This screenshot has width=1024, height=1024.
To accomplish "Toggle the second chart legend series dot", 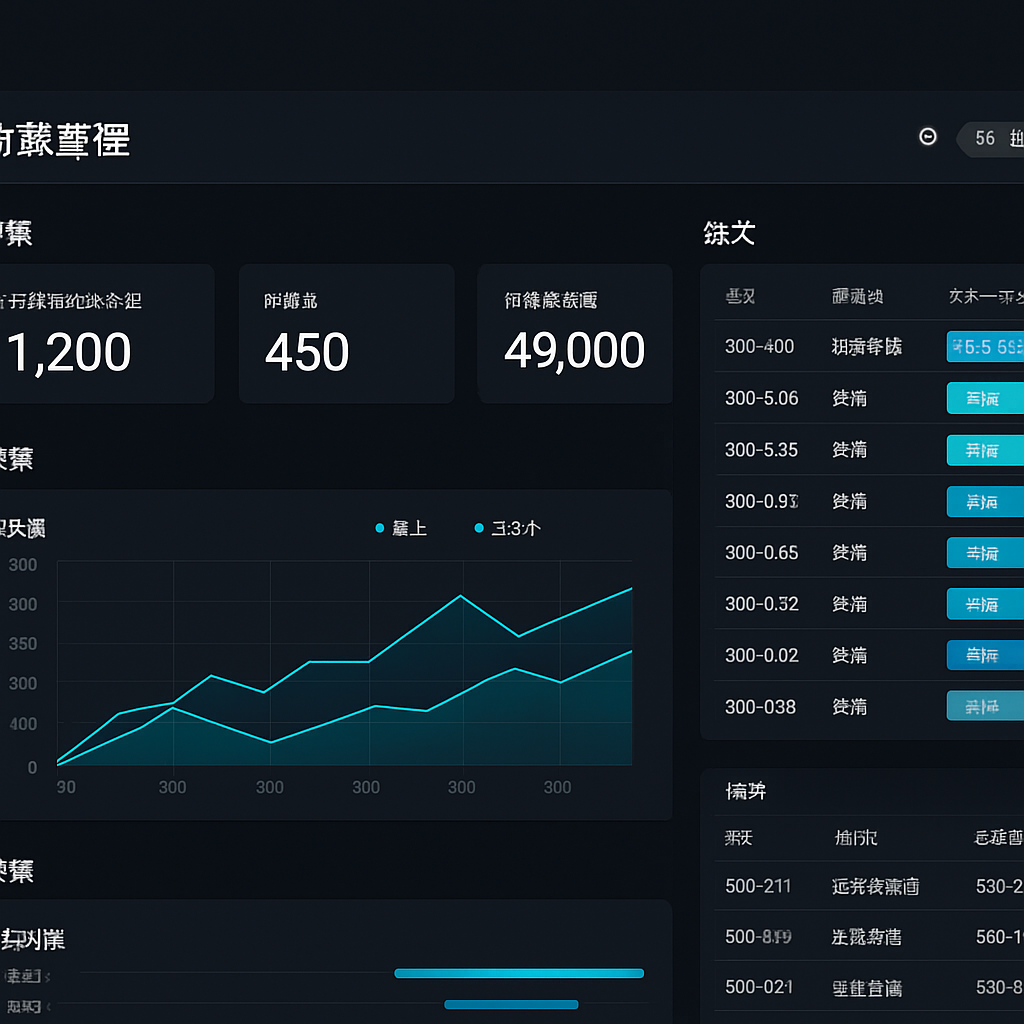I will pyautogui.click(x=479, y=528).
